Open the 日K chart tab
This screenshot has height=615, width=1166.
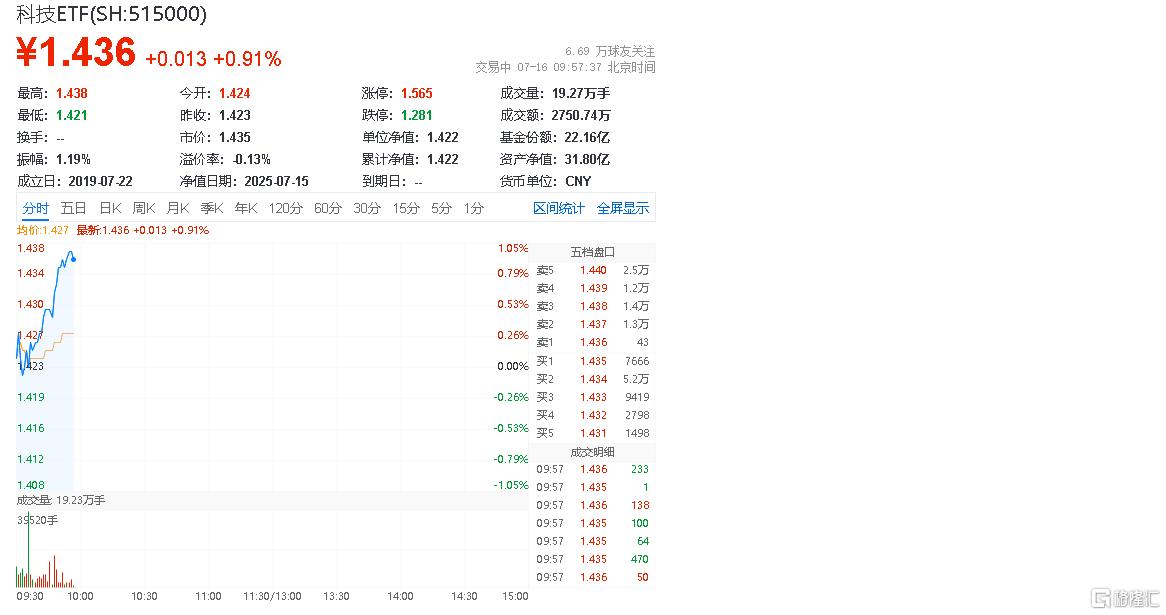pos(110,208)
